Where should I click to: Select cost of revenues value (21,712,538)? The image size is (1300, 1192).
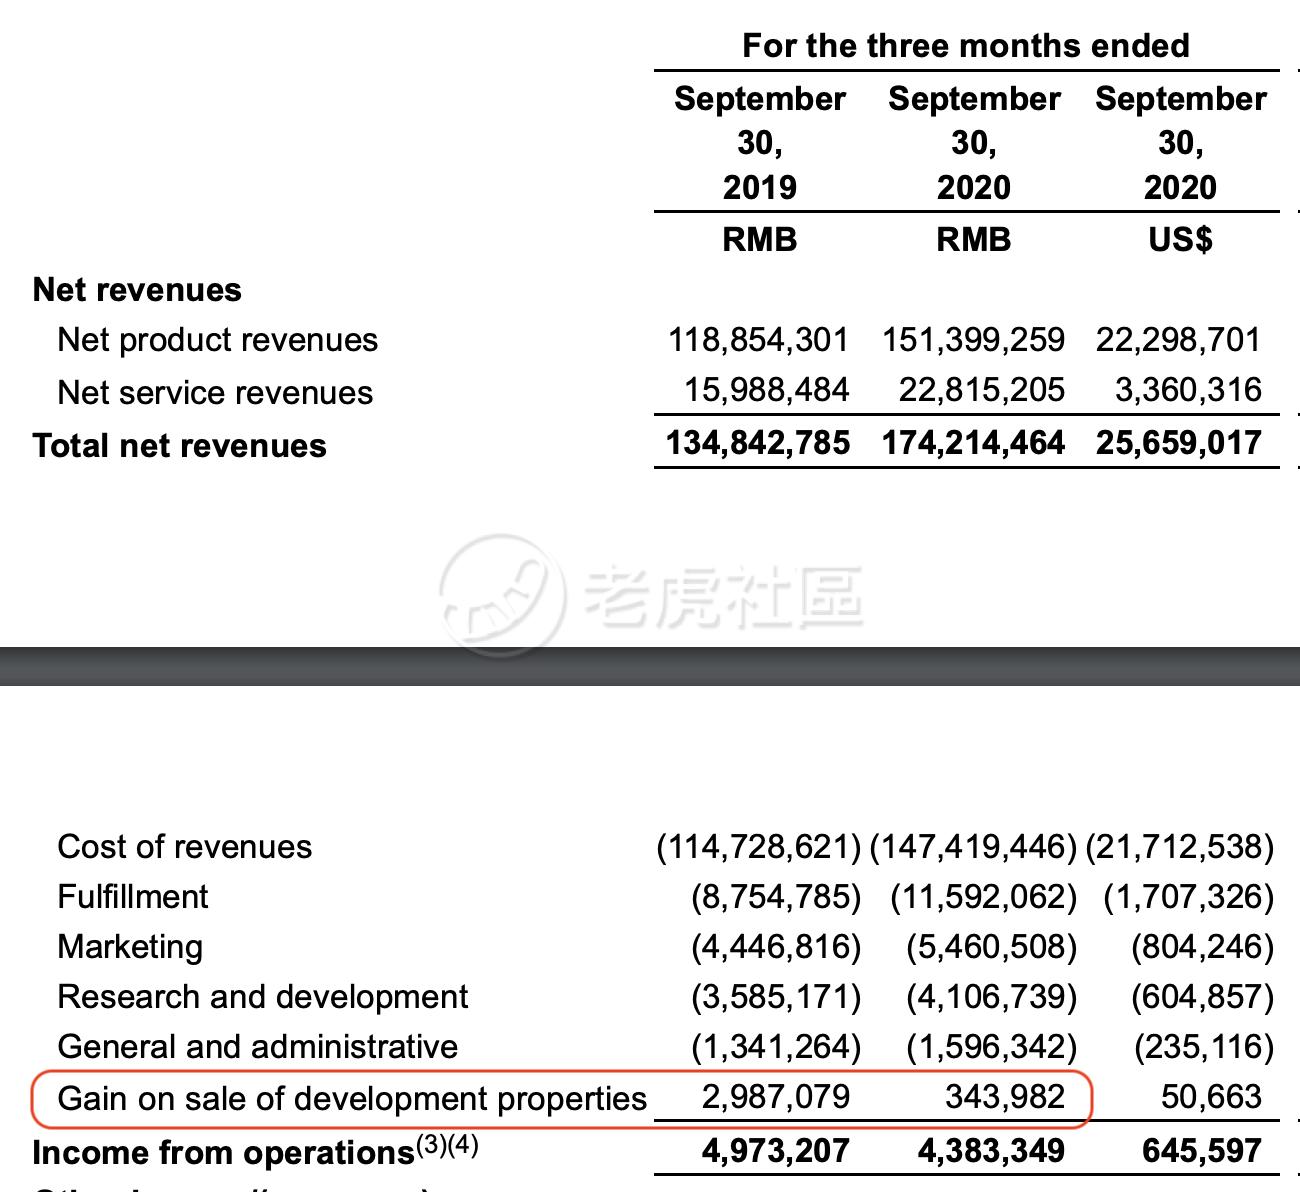click(1180, 847)
